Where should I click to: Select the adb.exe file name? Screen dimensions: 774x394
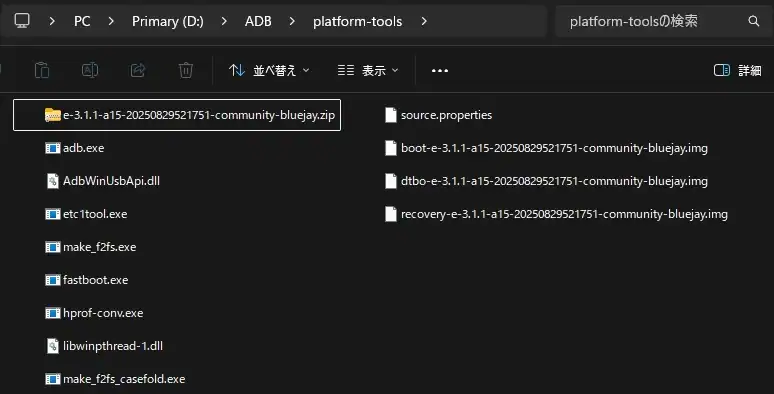(83, 148)
